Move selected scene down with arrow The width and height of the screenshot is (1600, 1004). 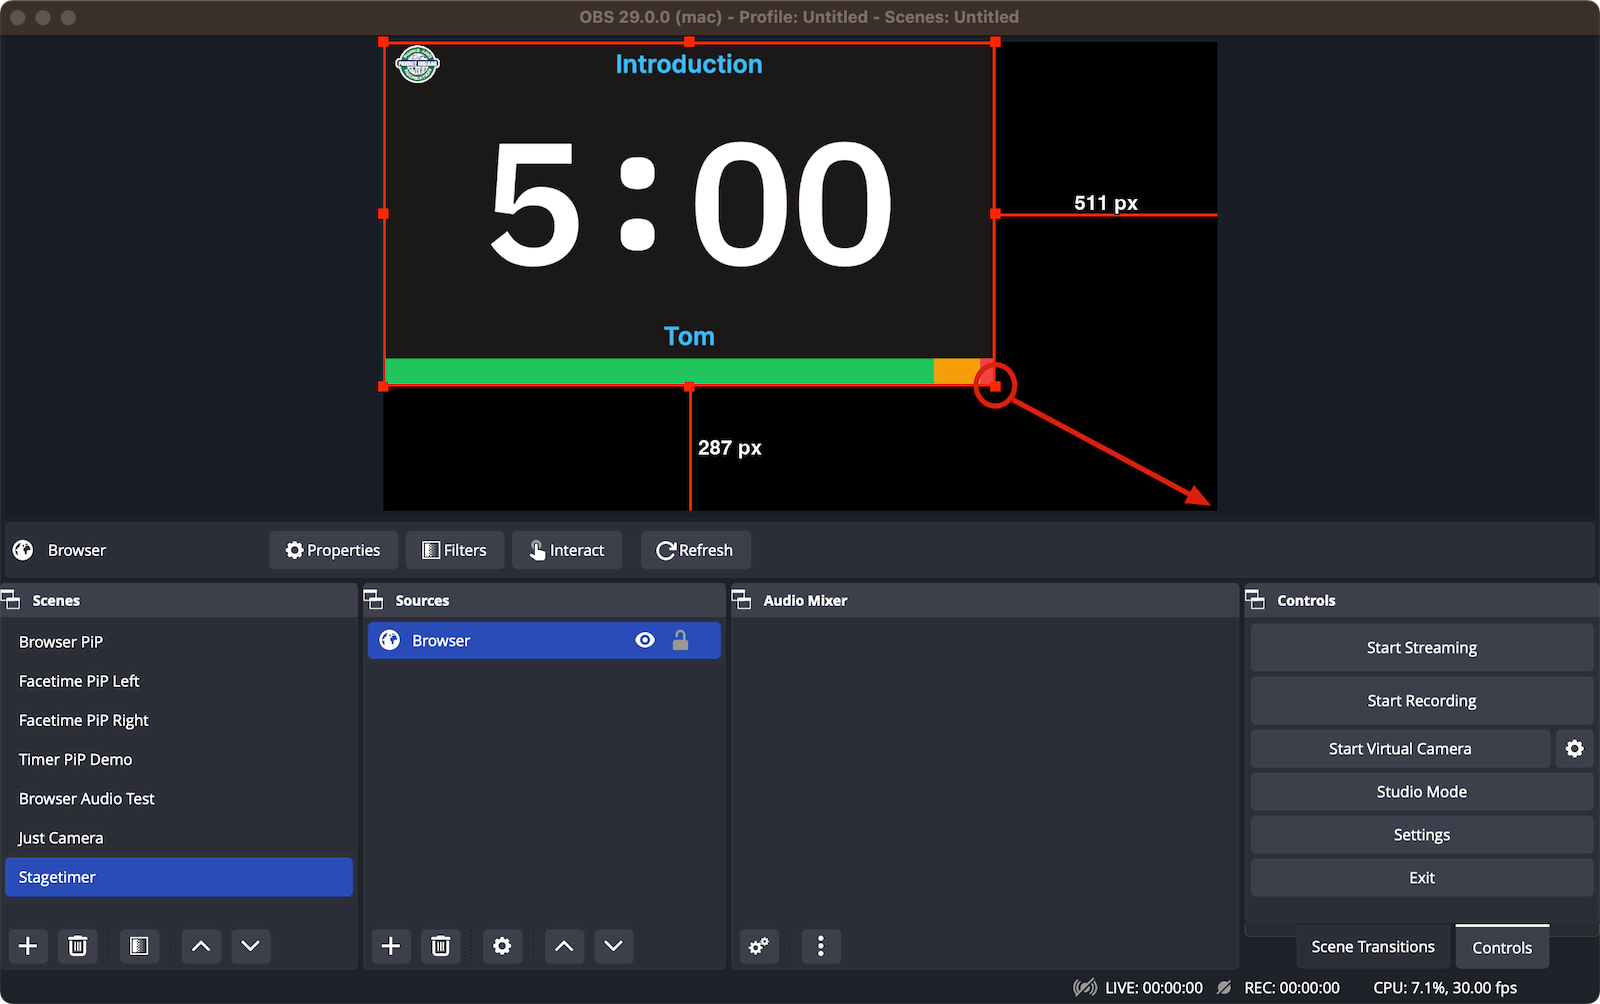click(x=251, y=946)
